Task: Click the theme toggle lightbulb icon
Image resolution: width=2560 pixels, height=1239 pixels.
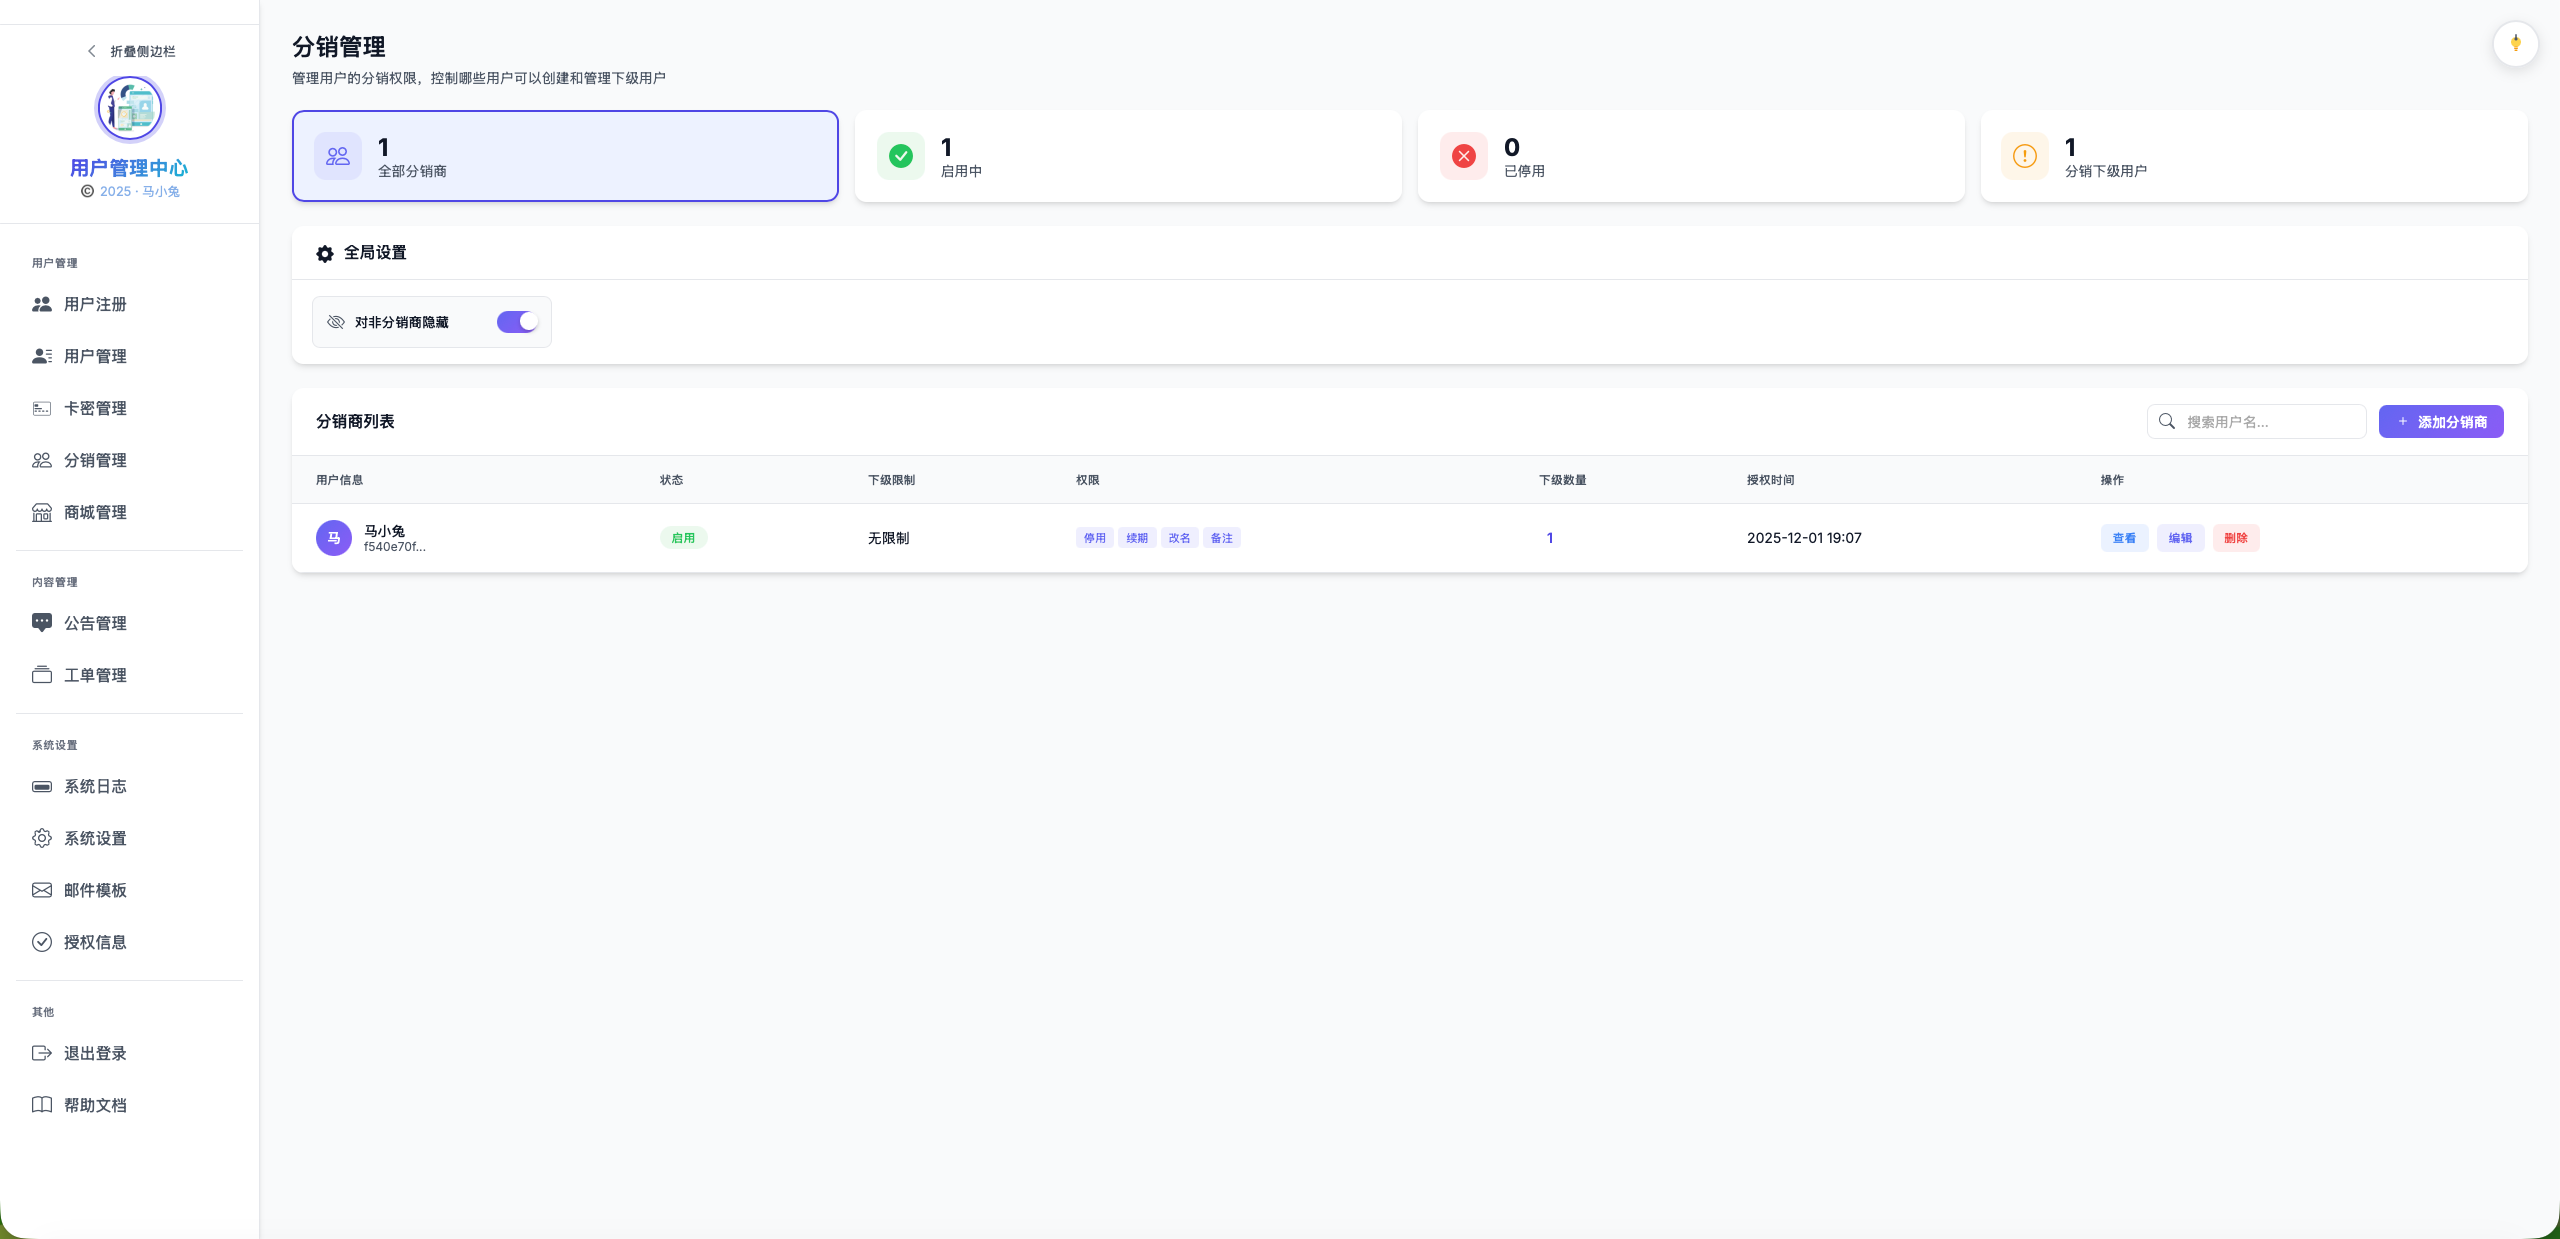Action: (2515, 44)
